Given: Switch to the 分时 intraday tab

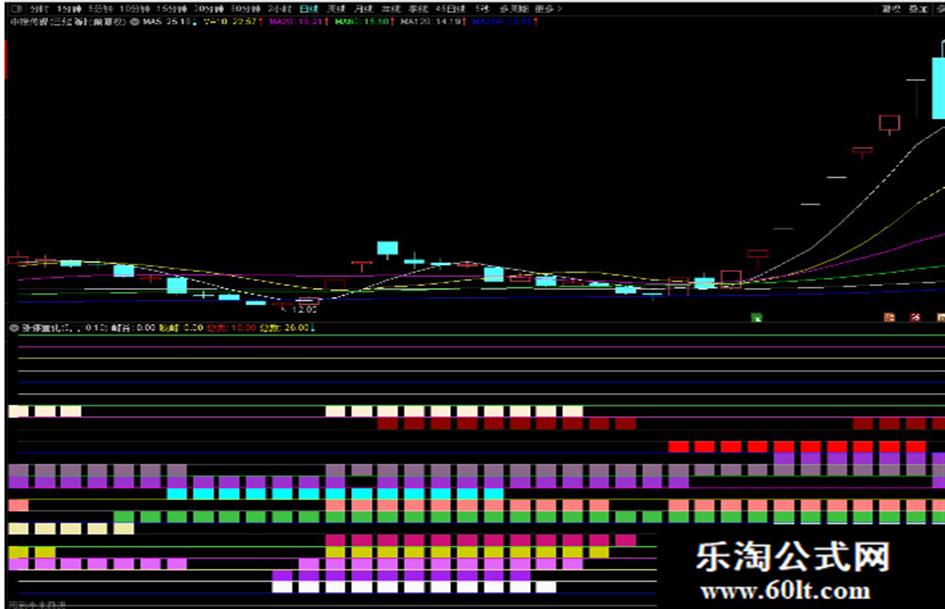Looking at the screenshot, I should tap(39, 9).
